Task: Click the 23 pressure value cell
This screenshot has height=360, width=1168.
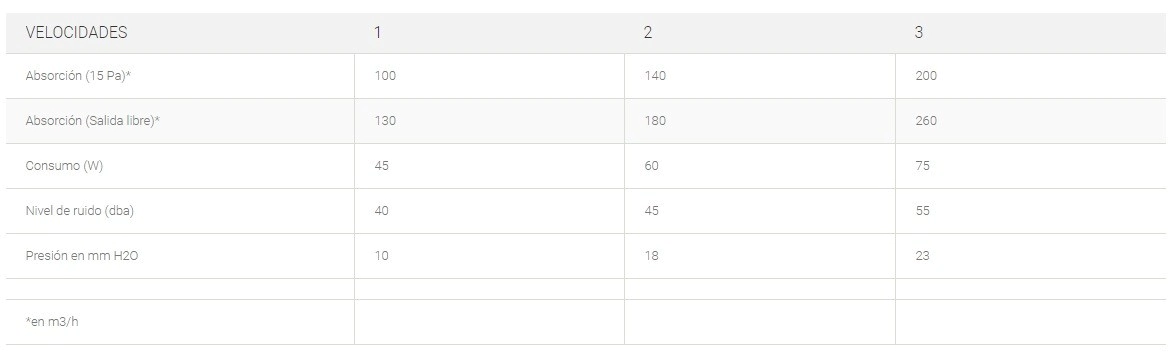Action: (x=1032, y=256)
